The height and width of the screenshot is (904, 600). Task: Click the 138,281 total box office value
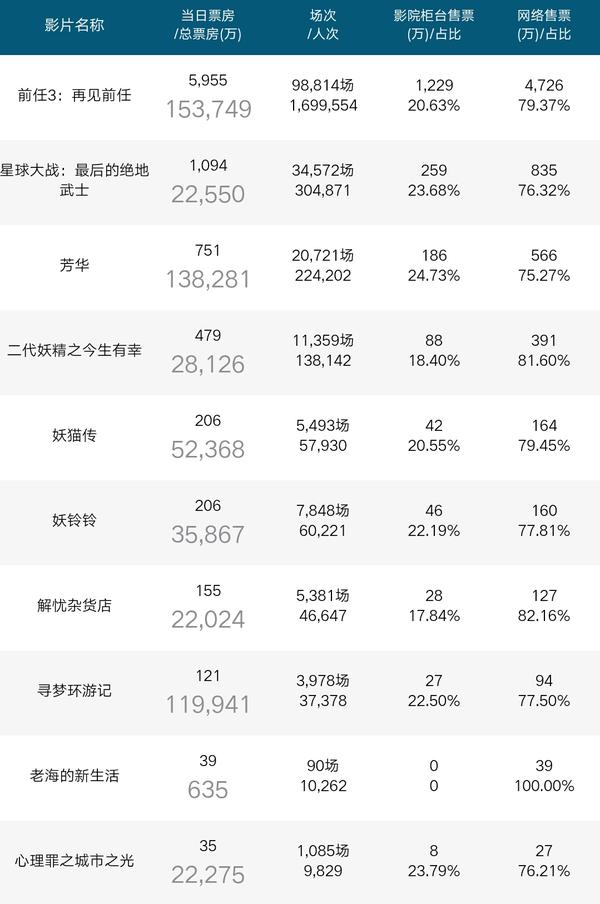pos(208,279)
